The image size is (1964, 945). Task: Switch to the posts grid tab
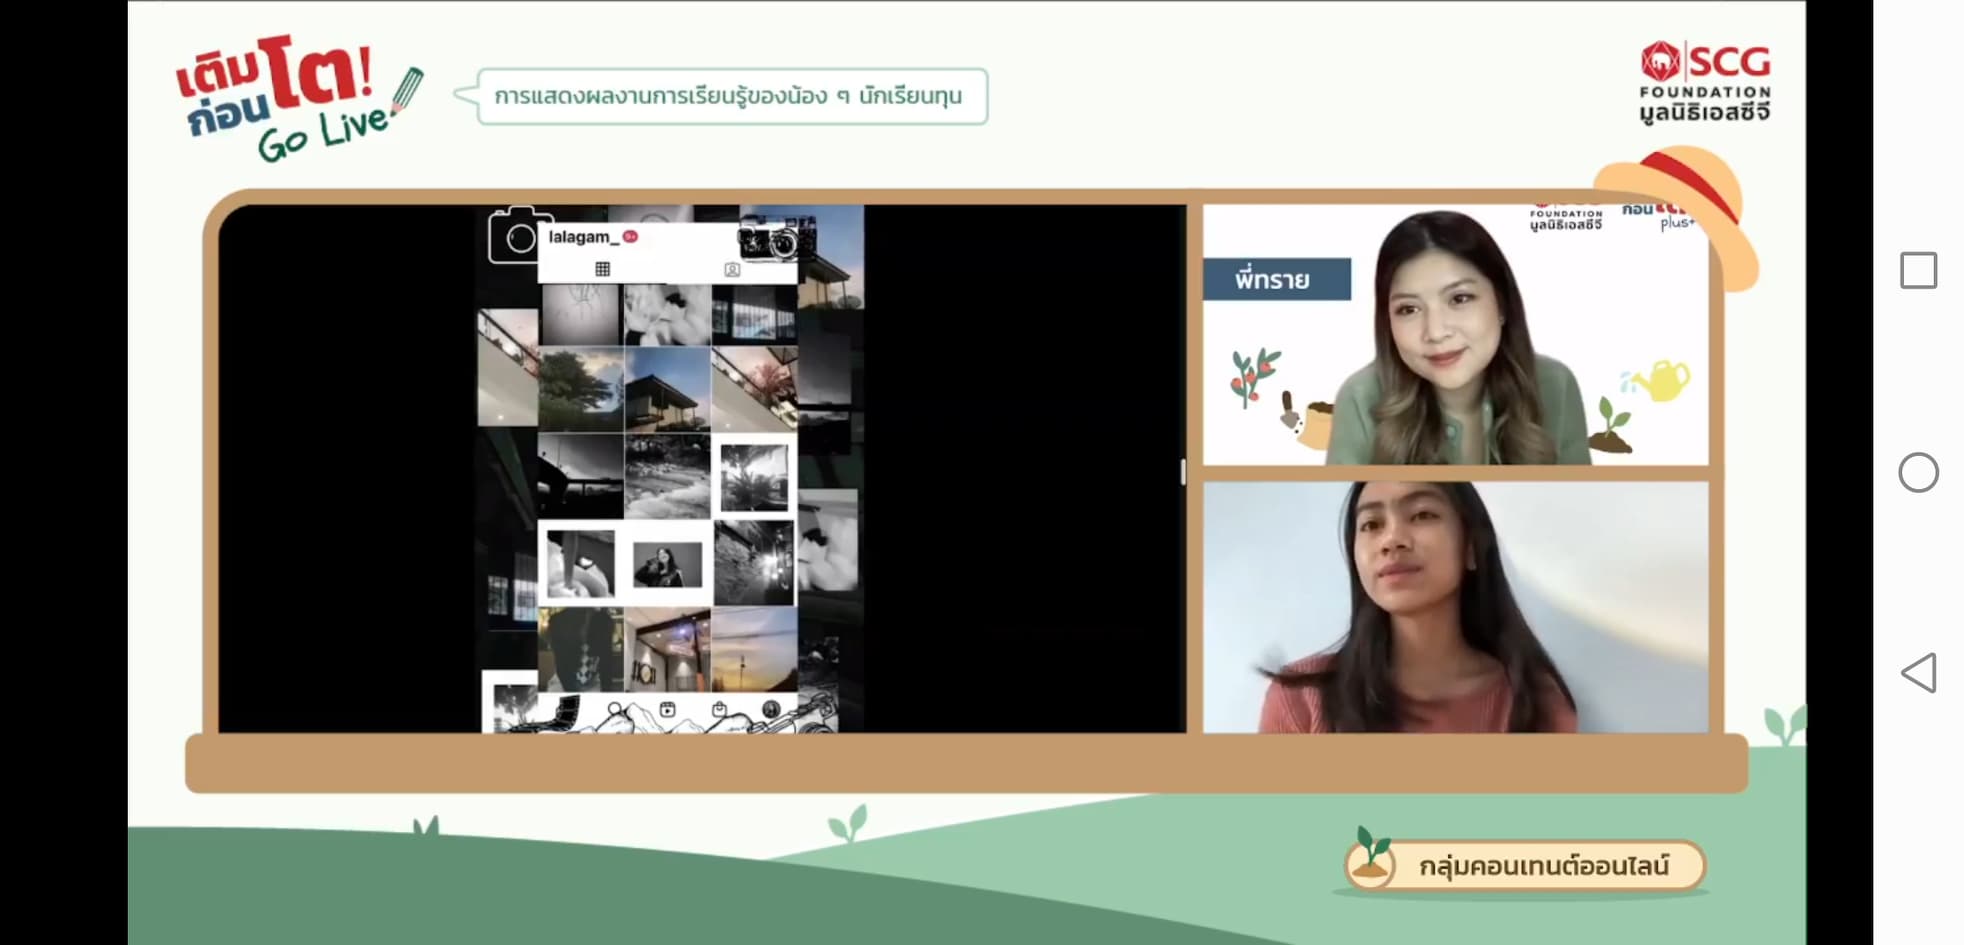[x=602, y=269]
